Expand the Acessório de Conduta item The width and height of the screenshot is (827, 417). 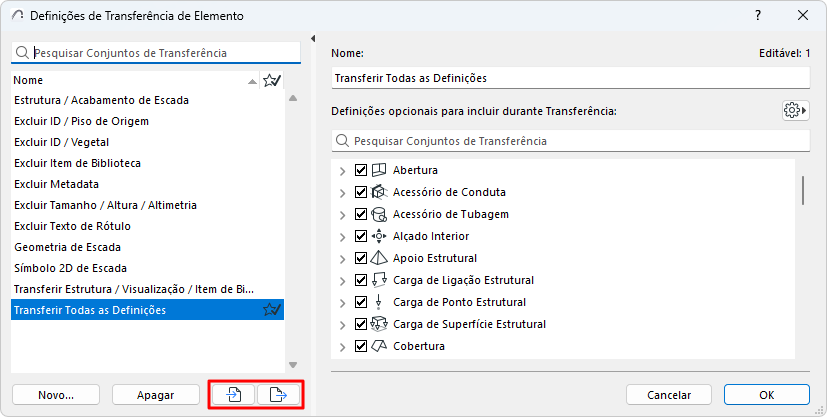343,192
